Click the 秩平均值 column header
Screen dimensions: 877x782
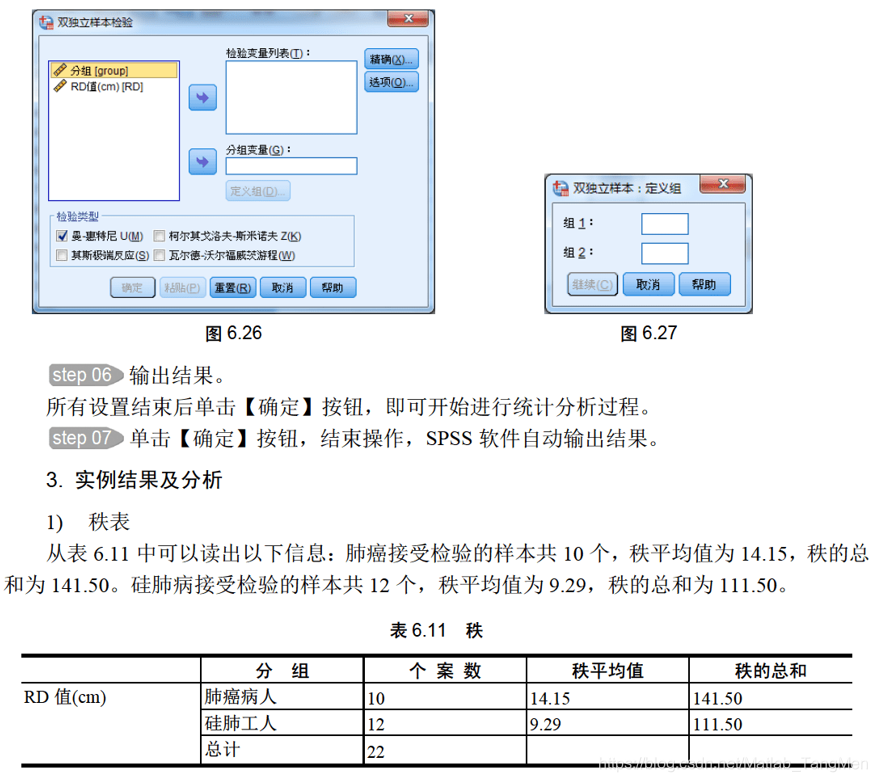pyautogui.click(x=608, y=671)
